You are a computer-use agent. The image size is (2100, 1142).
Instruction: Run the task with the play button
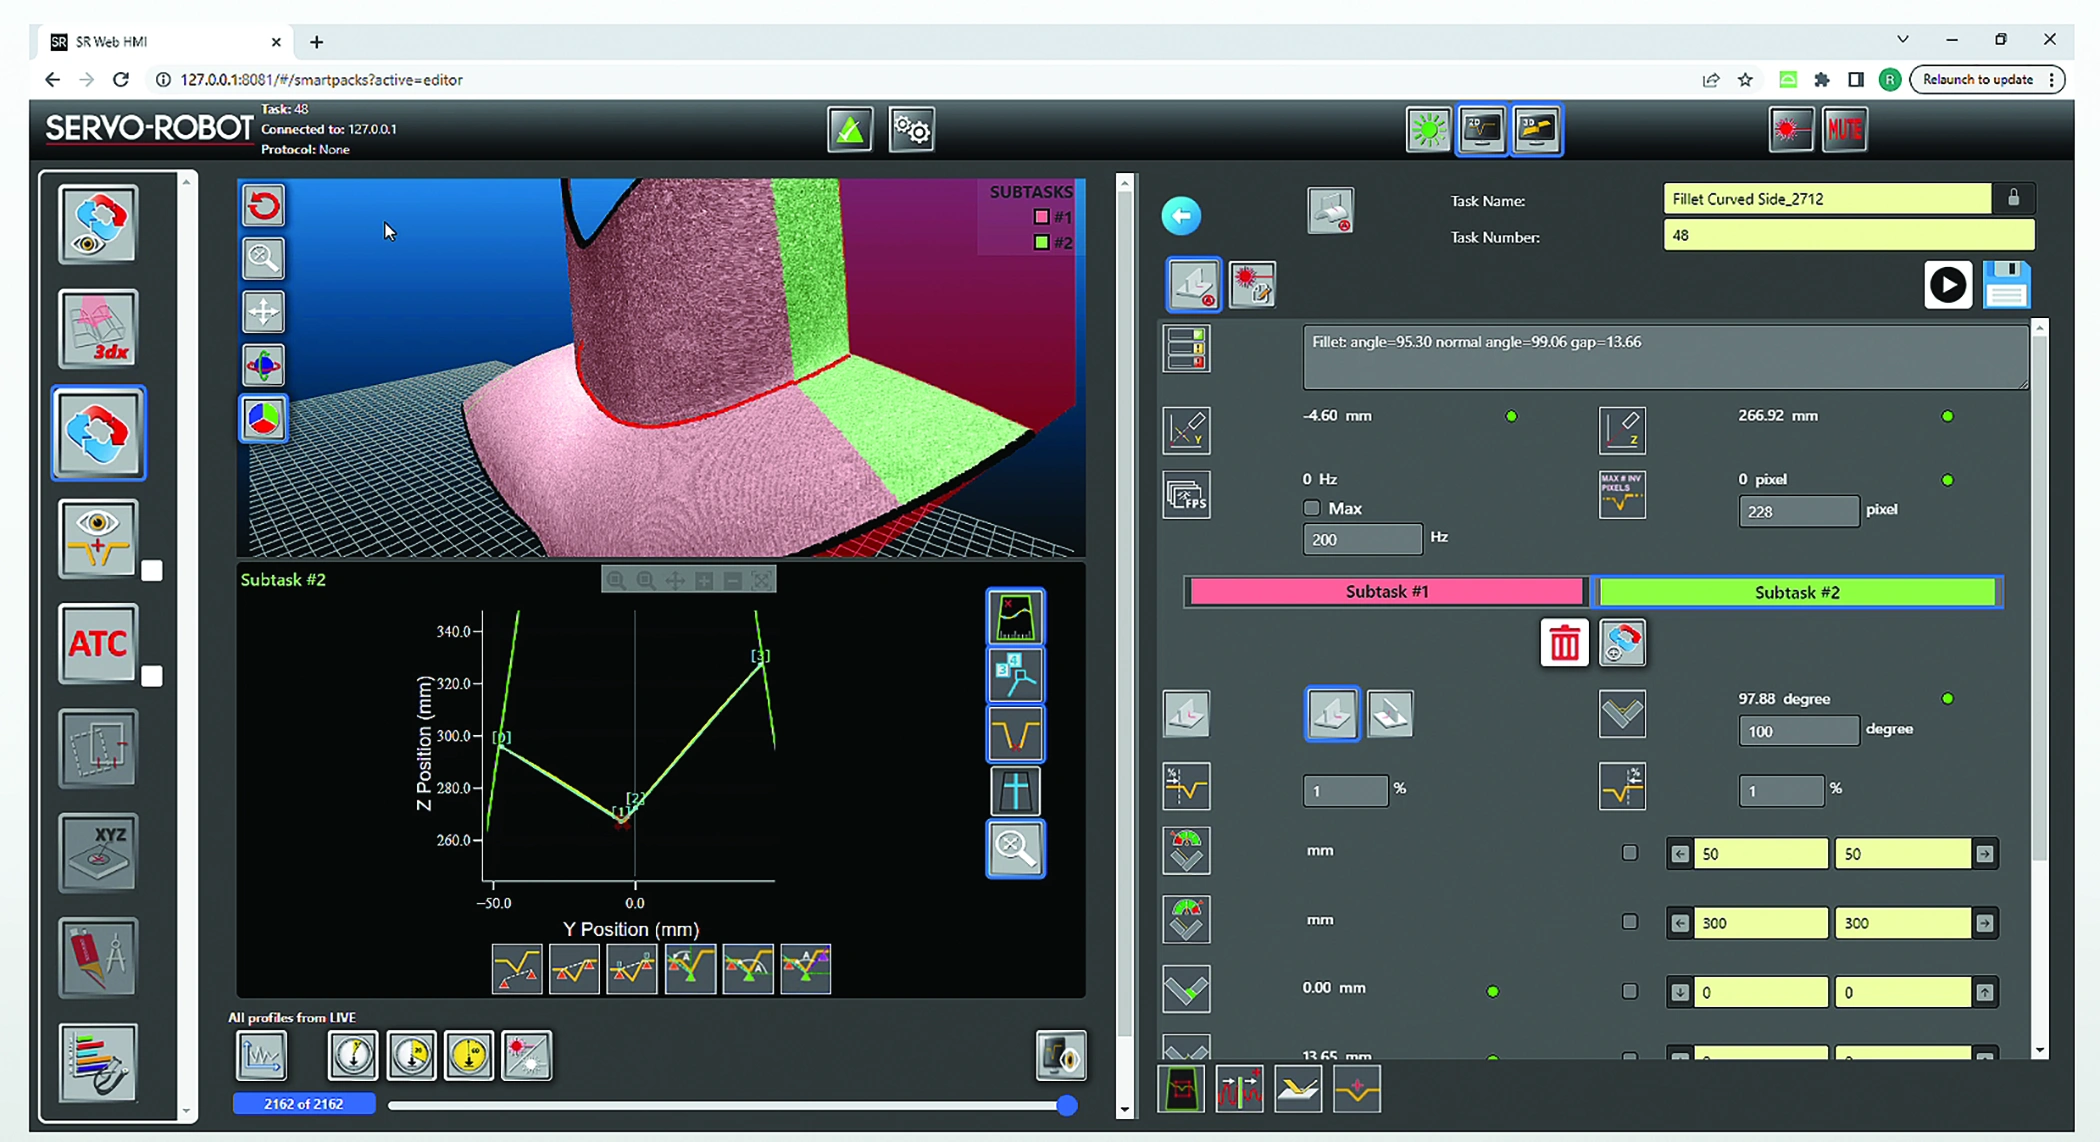click(1948, 285)
